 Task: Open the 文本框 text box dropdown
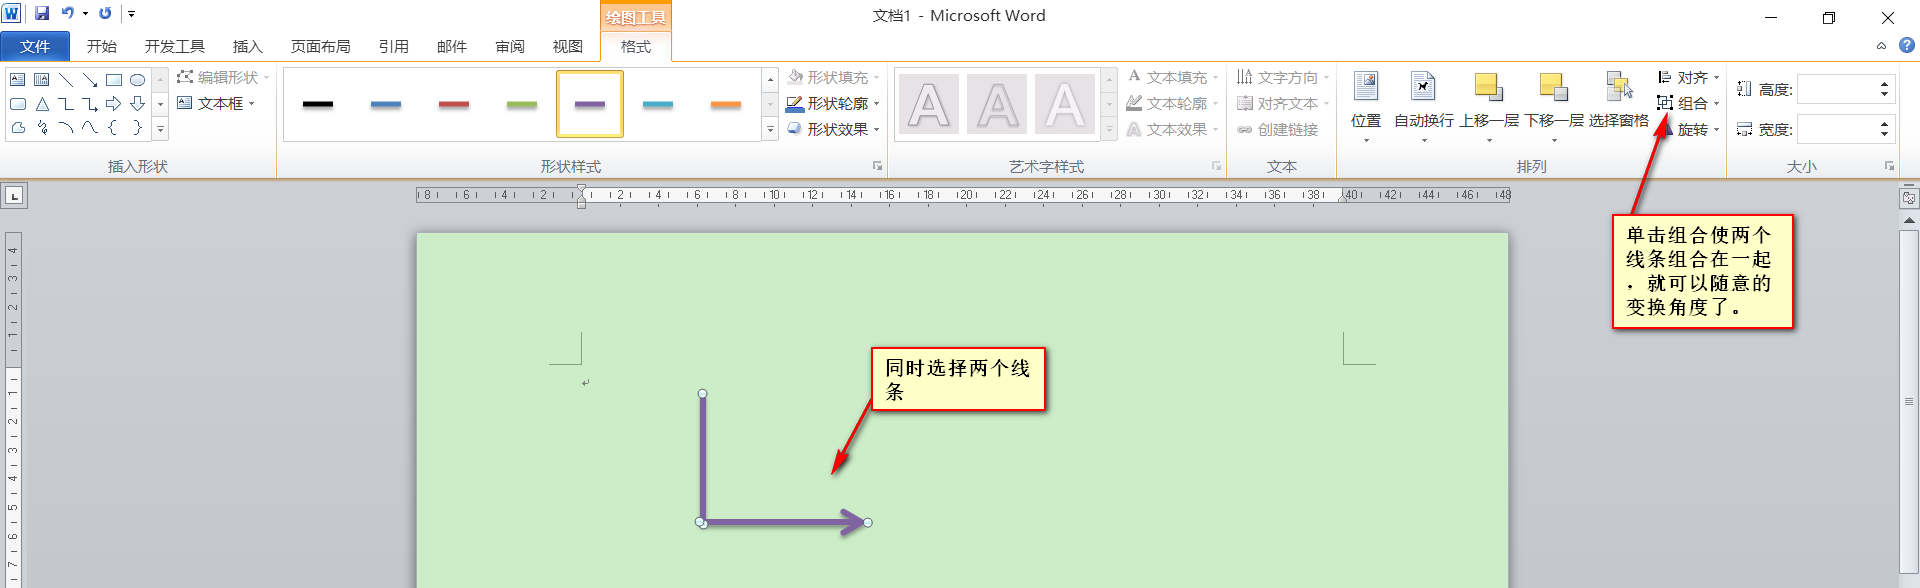click(x=216, y=103)
